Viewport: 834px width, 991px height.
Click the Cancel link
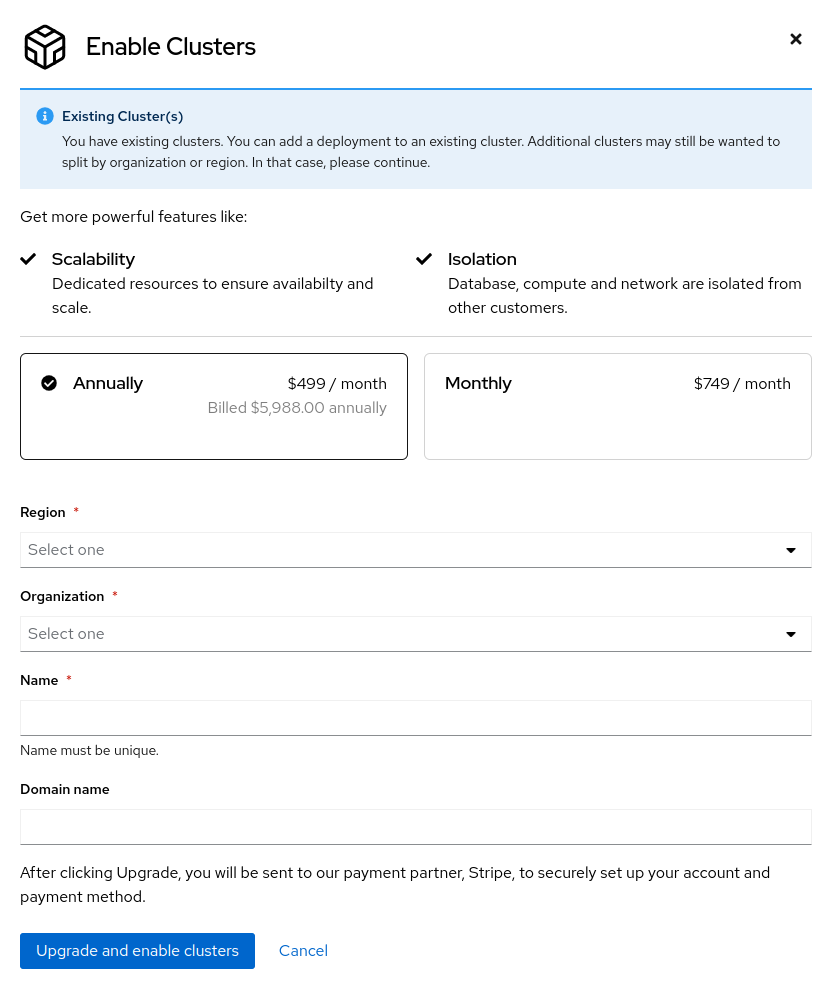[x=303, y=950]
